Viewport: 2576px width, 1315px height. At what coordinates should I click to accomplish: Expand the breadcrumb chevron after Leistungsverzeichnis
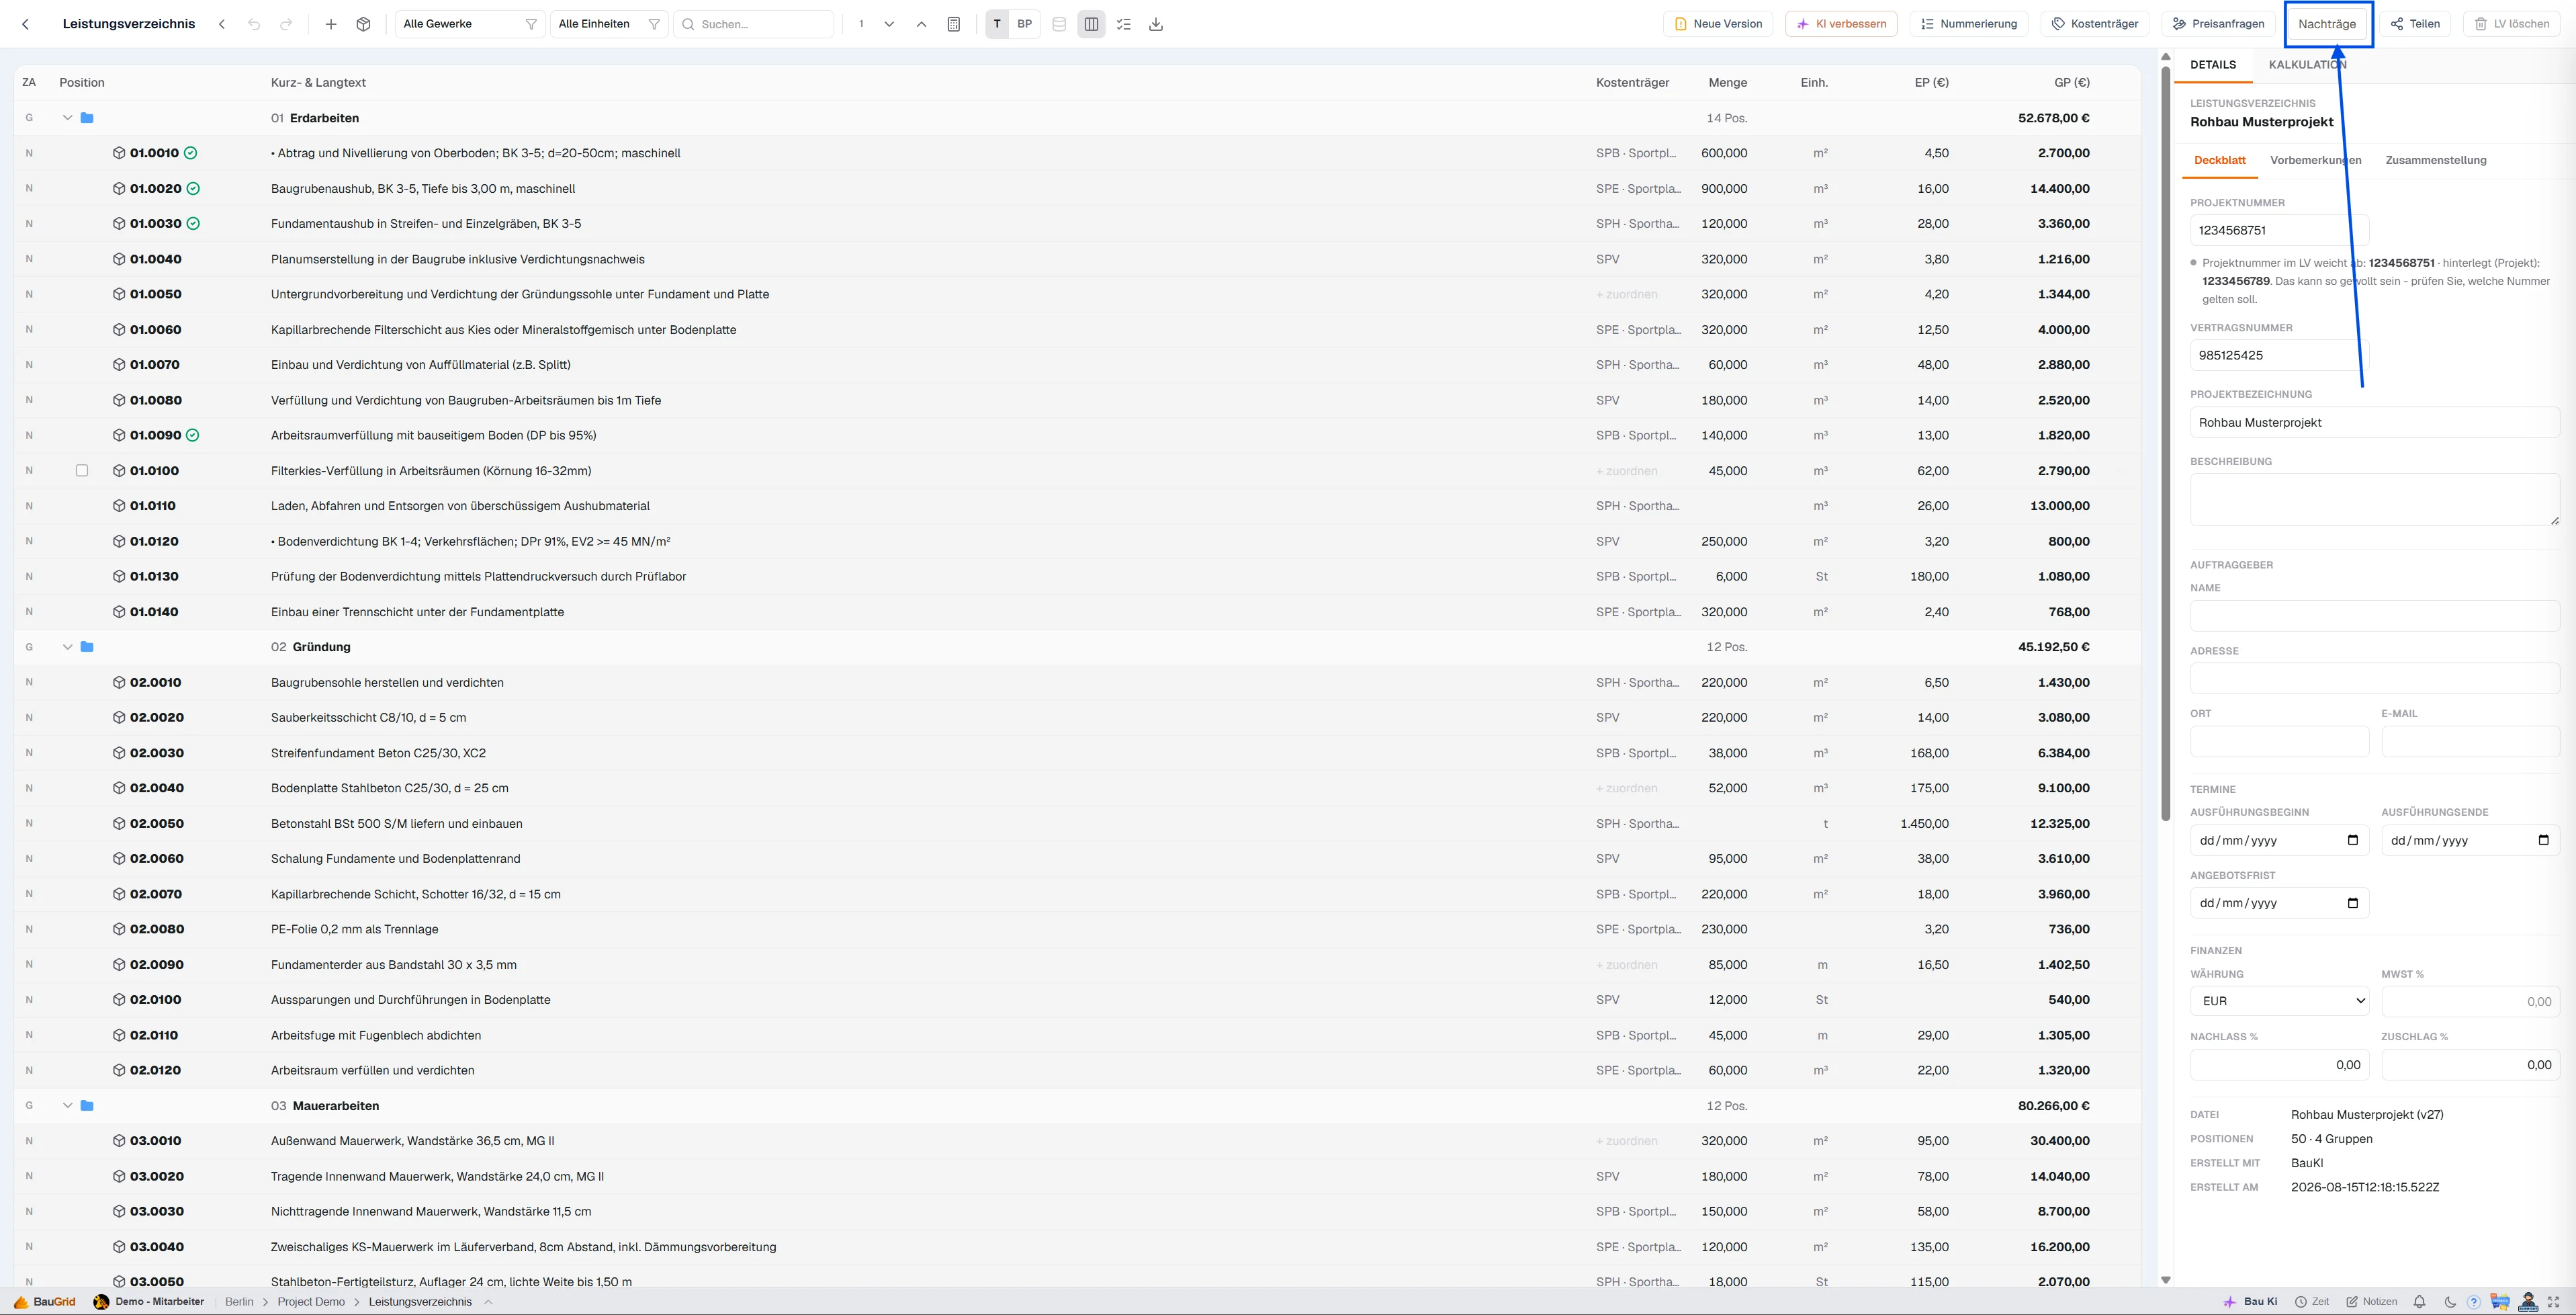pyautogui.click(x=488, y=1302)
